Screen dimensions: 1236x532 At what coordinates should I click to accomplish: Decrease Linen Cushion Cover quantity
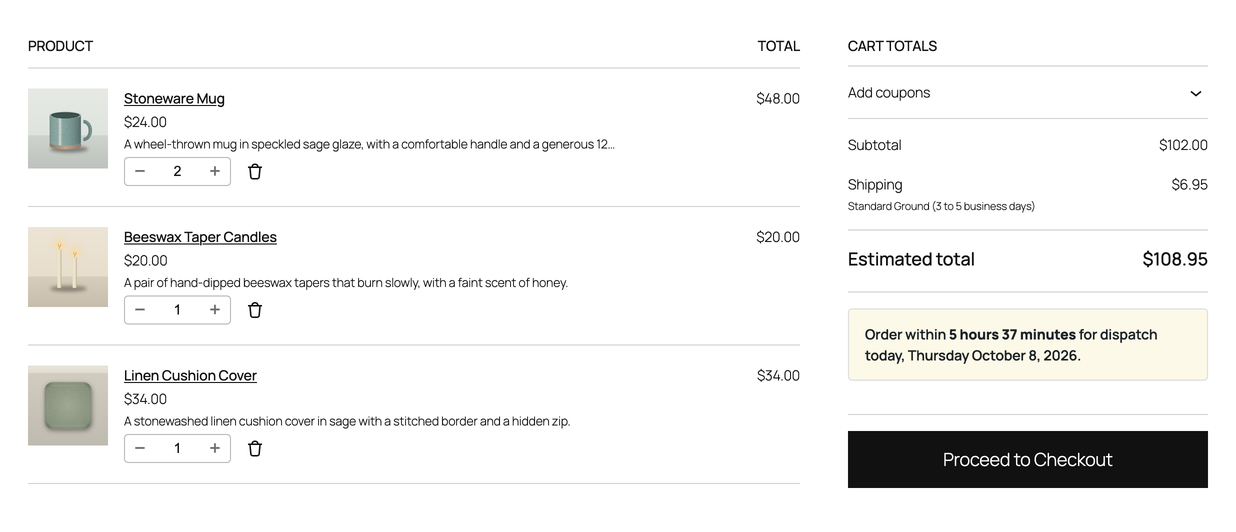click(x=140, y=449)
